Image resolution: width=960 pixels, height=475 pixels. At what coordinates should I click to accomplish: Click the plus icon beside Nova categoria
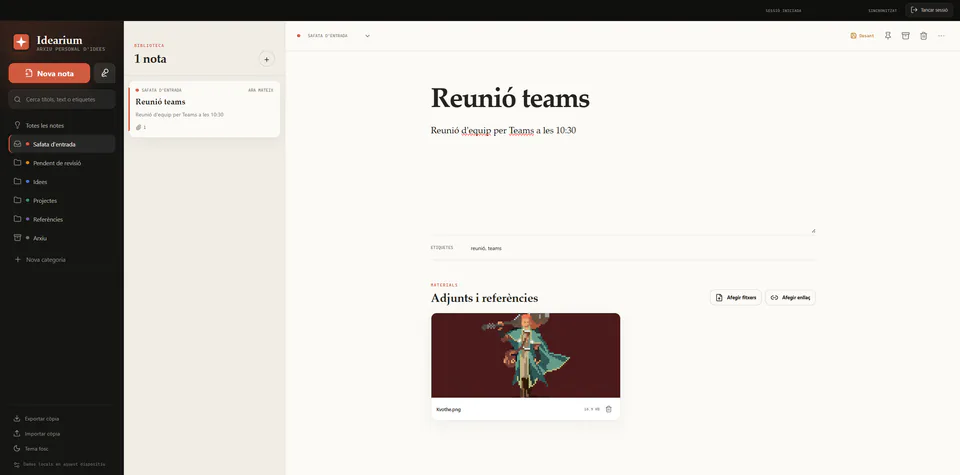pyautogui.click(x=17, y=260)
